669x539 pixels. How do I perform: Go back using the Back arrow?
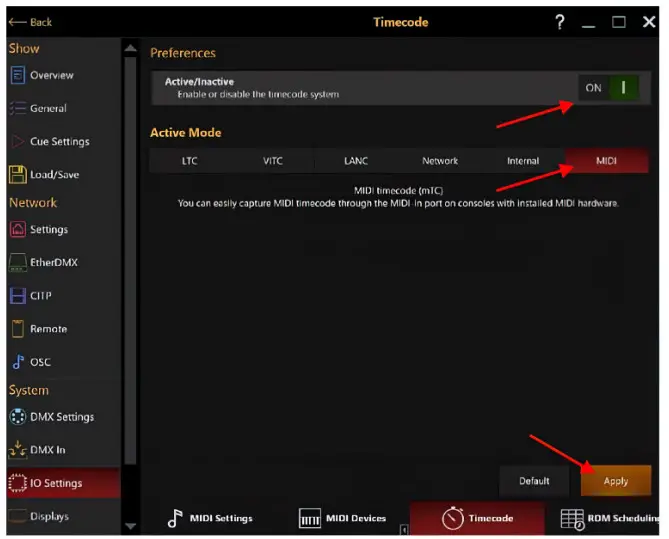17,22
